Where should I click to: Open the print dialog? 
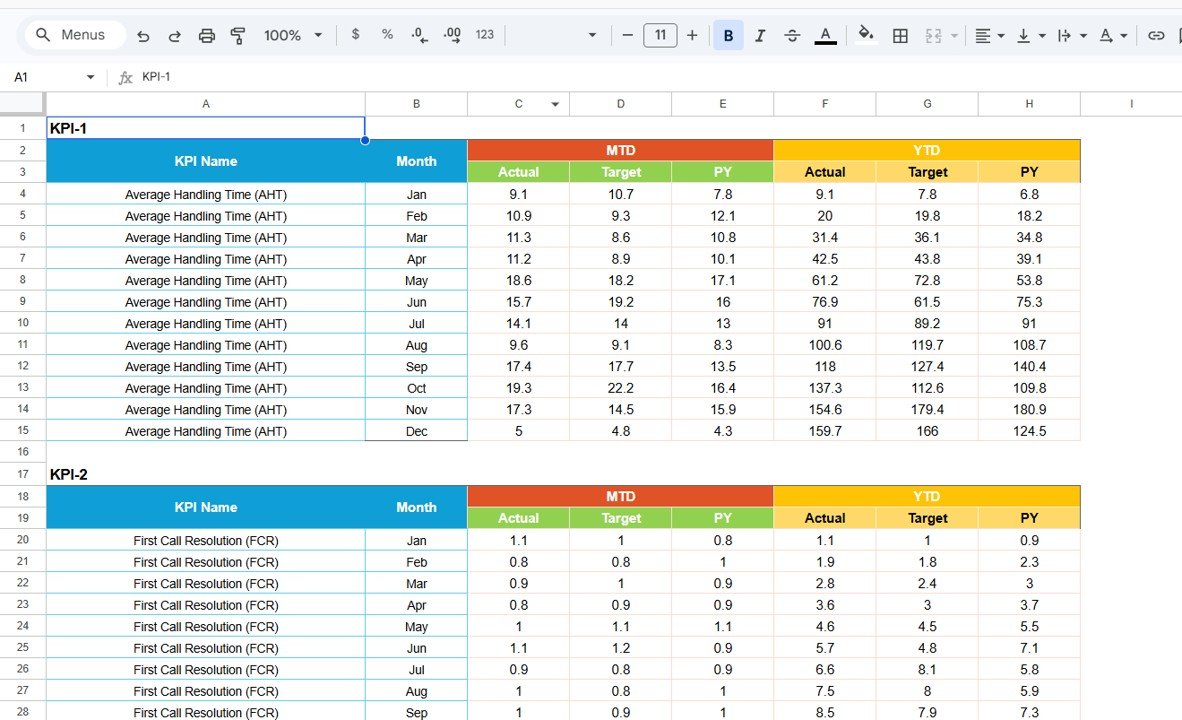pyautogui.click(x=207, y=34)
